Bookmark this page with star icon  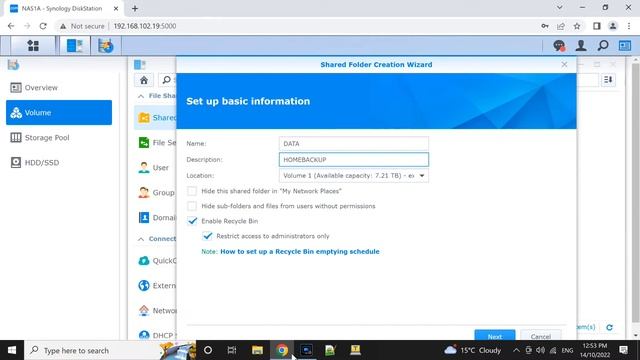[x=577, y=26]
